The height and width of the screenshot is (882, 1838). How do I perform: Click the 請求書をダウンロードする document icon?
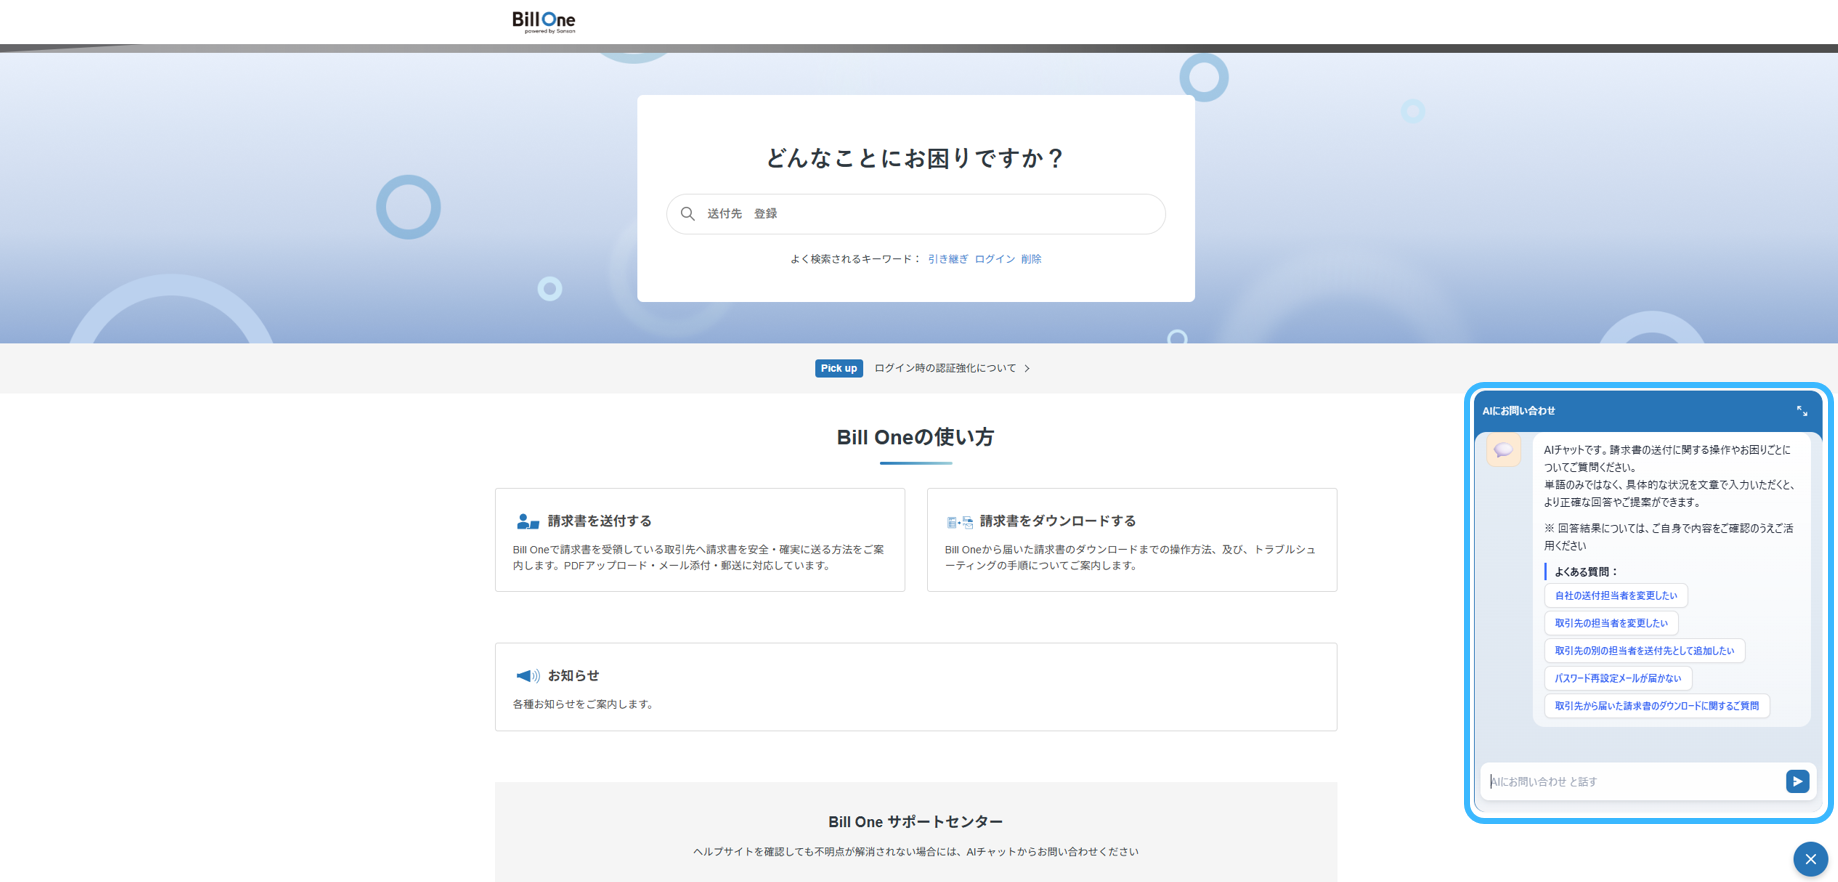coord(960,522)
